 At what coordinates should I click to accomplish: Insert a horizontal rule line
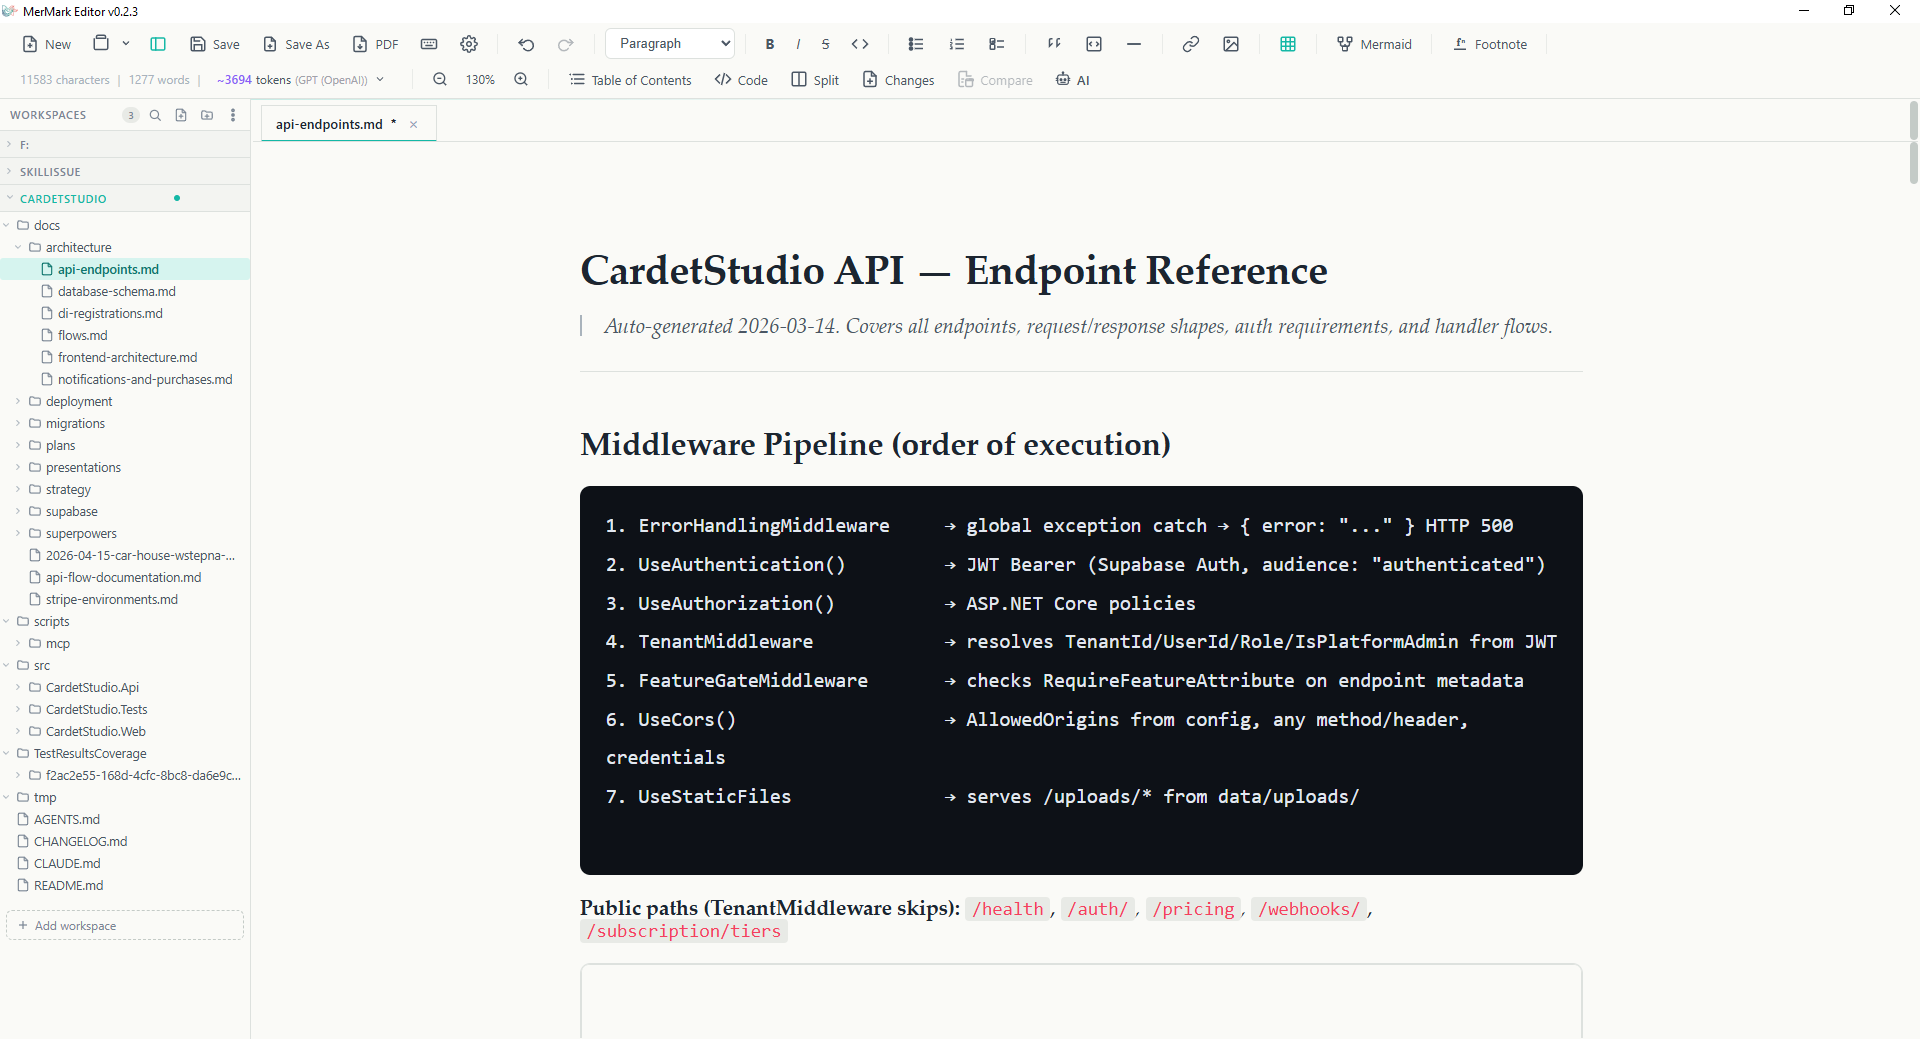[x=1134, y=44]
